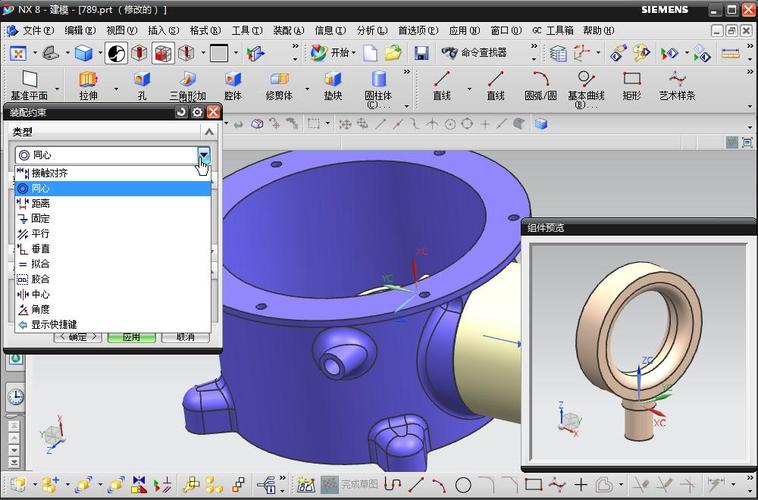Screen dimensions: 758x500
Task: Select the 腔体 pocket tool
Action: point(233,85)
